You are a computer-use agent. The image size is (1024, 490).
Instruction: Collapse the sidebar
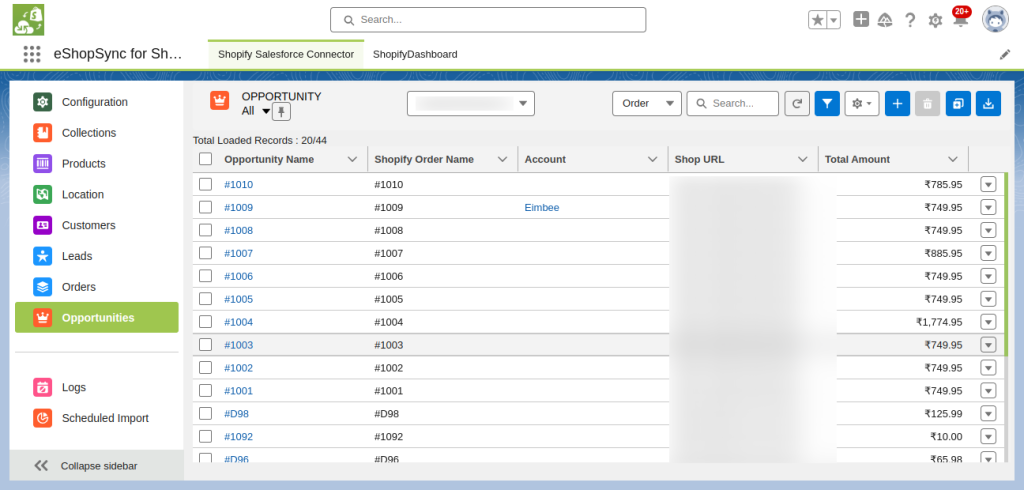(x=96, y=466)
